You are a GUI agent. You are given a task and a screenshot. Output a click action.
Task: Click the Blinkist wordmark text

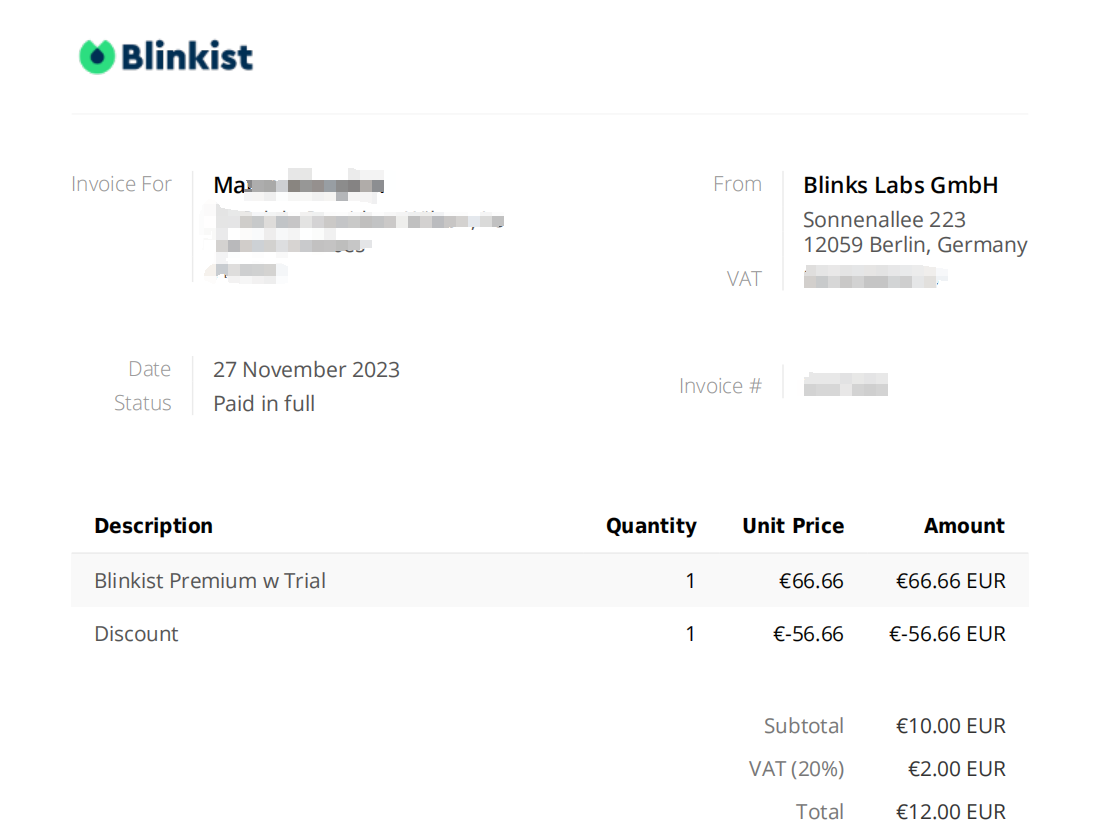pyautogui.click(x=187, y=56)
